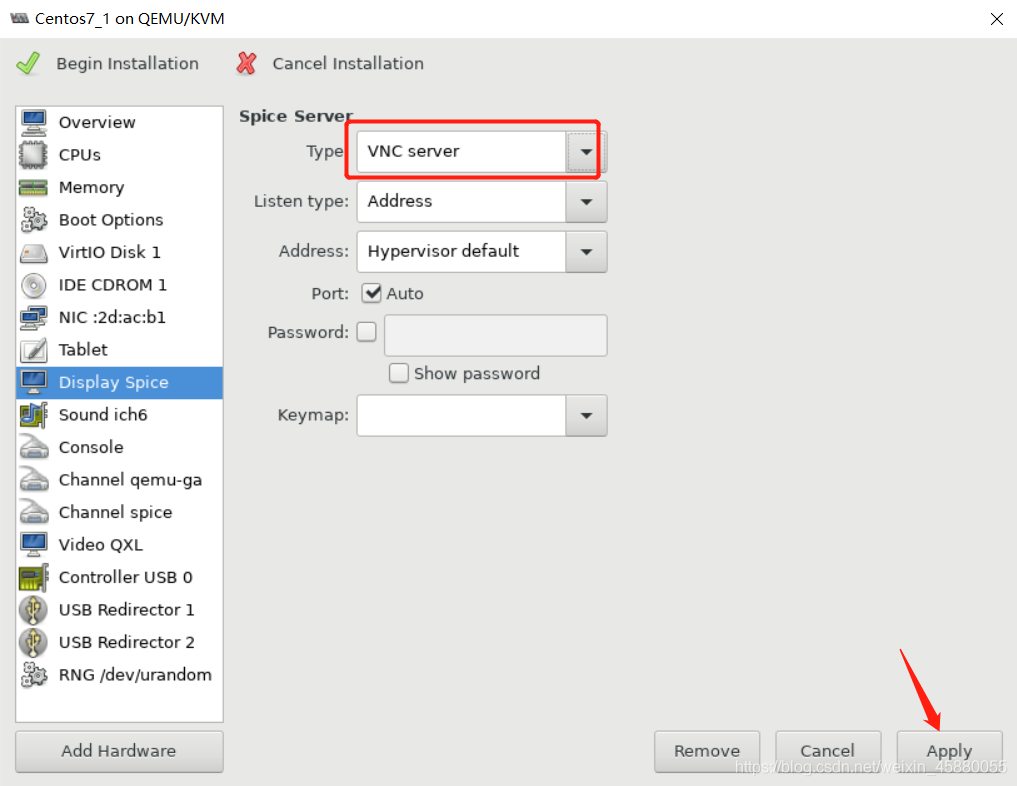Click into the Password text field
This screenshot has height=786, width=1017.
click(x=496, y=335)
